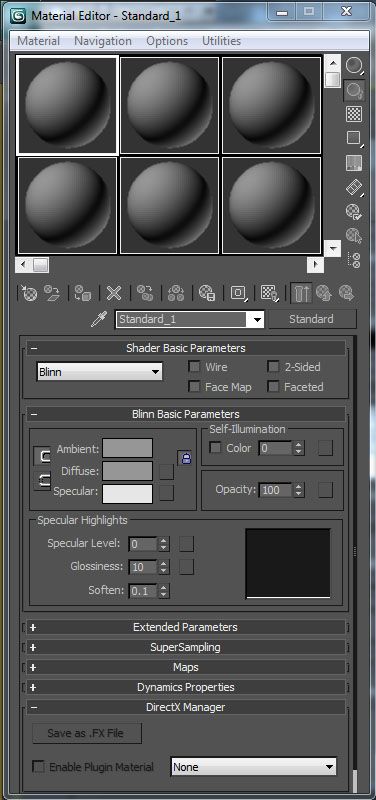Click the Specular color swatch
The image size is (376, 800).
point(128,493)
